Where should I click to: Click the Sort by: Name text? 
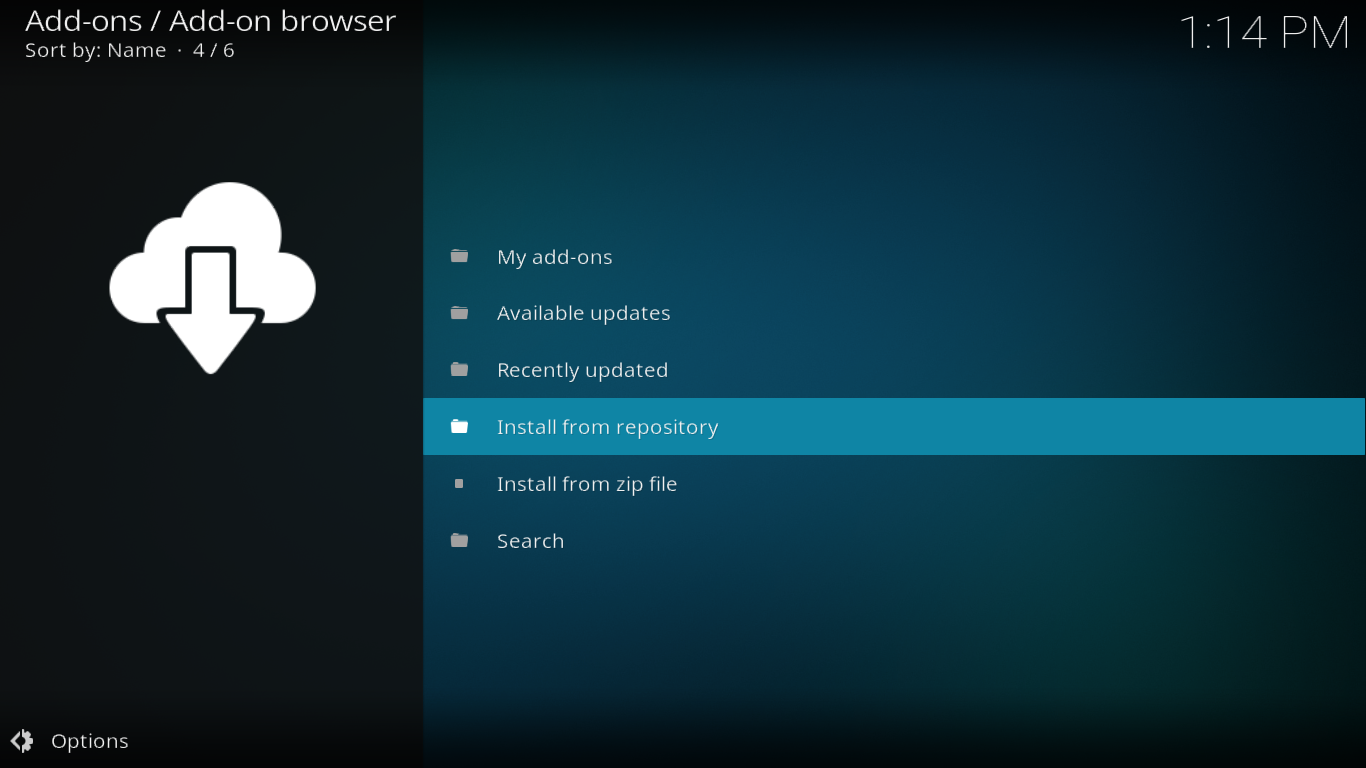point(95,50)
